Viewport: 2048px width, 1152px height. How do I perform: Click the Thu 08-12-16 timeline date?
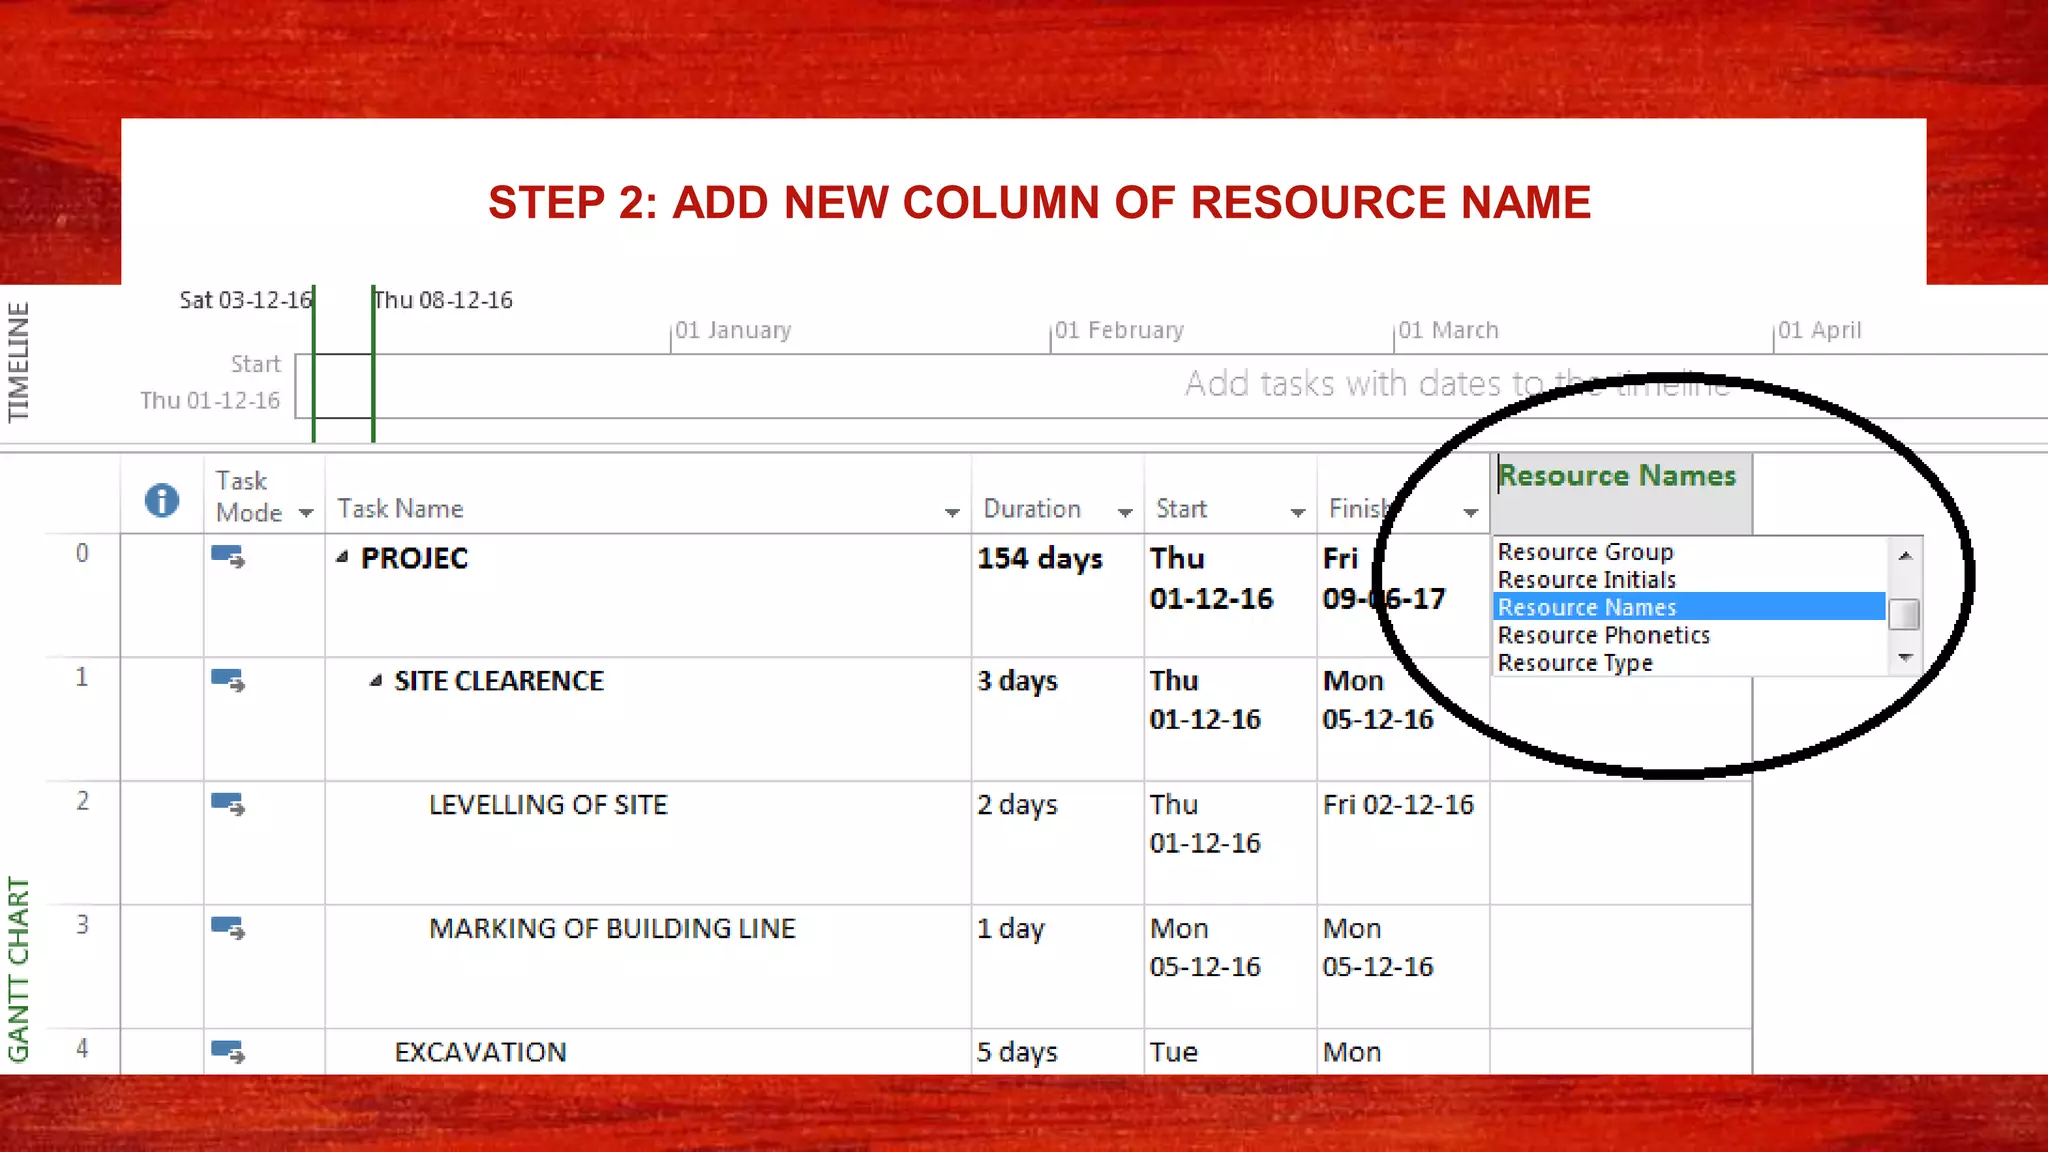tap(443, 300)
